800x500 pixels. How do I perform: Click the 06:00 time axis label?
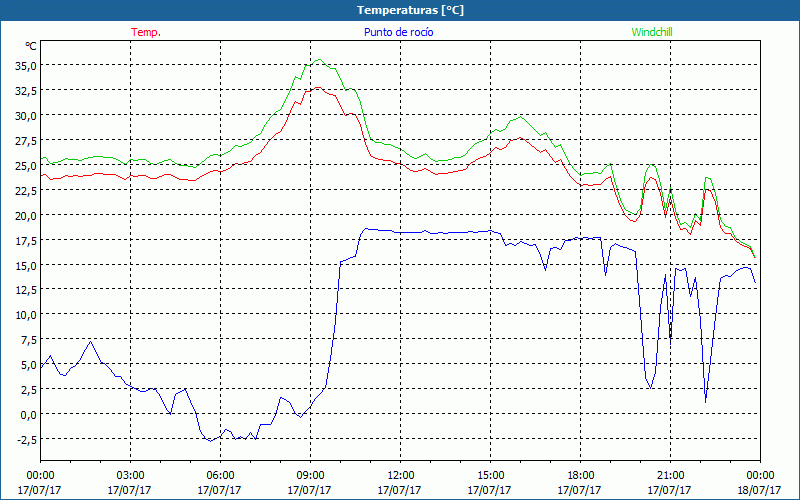click(x=220, y=476)
